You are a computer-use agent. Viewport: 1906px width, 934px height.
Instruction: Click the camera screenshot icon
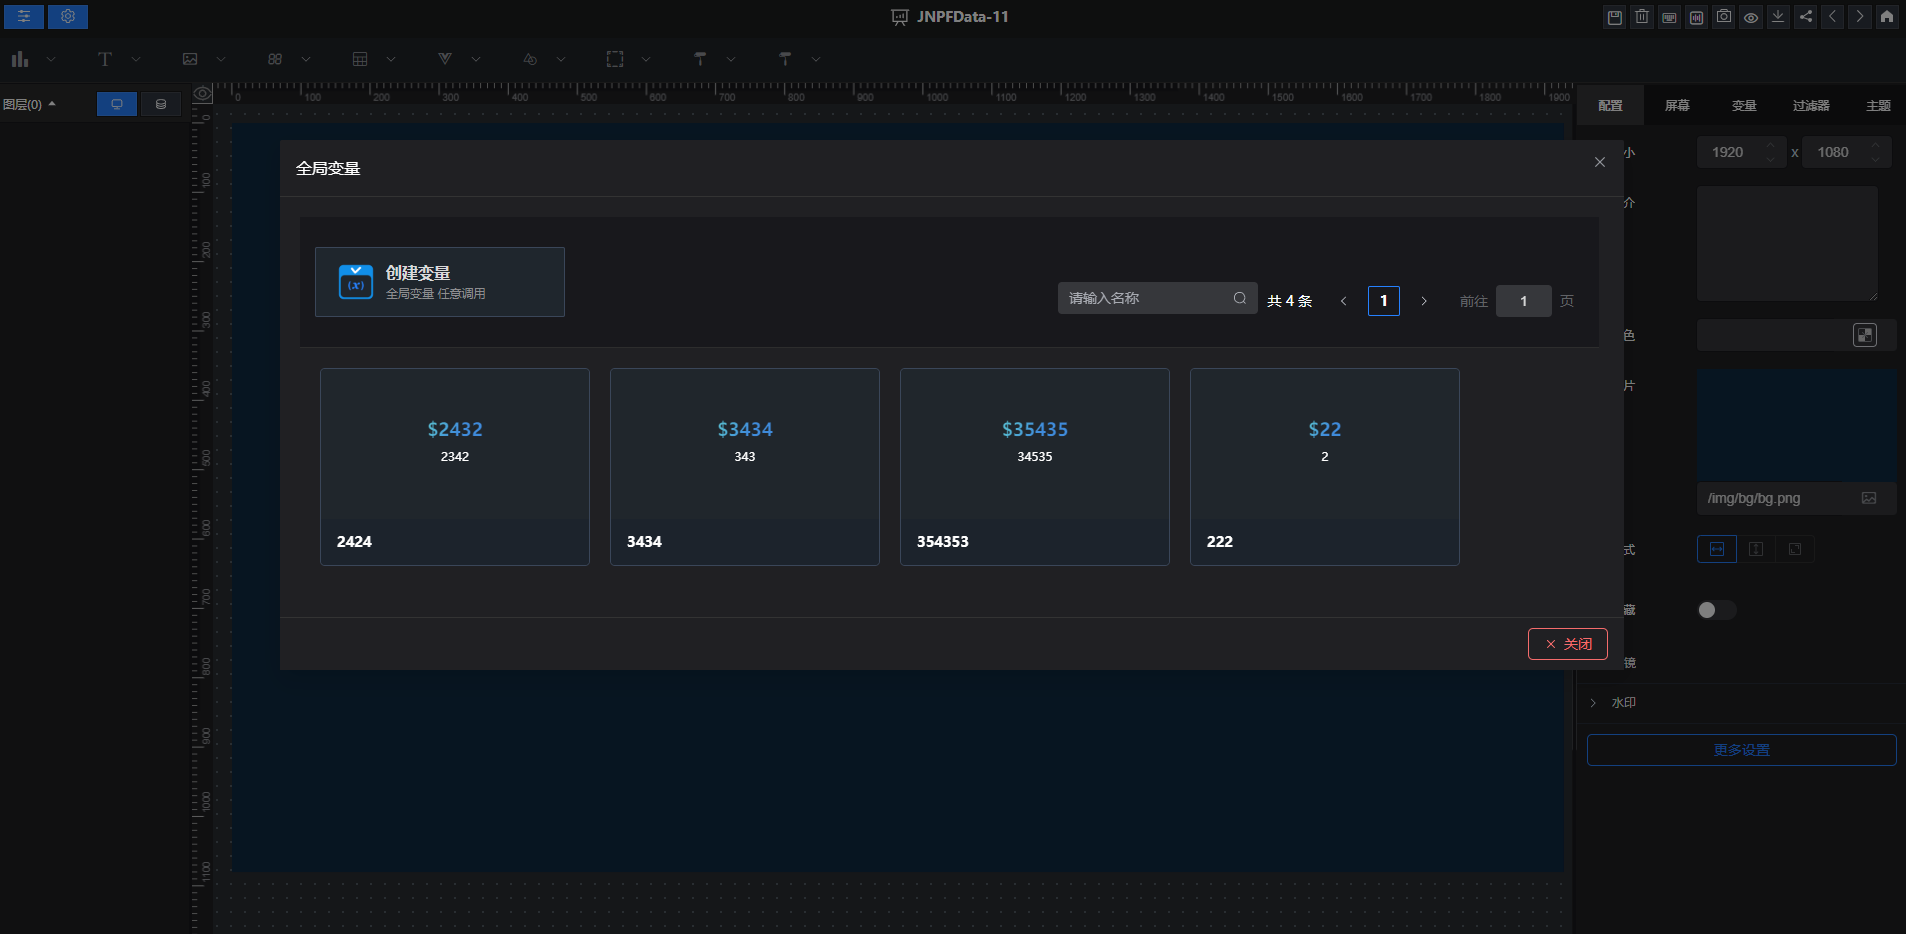[x=1724, y=17]
